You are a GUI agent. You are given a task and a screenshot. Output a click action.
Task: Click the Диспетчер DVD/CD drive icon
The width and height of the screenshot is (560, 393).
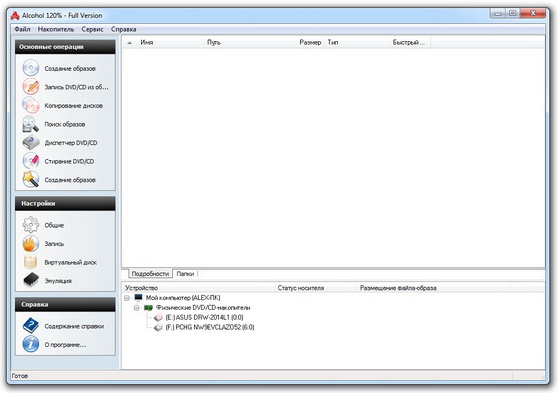tap(31, 143)
